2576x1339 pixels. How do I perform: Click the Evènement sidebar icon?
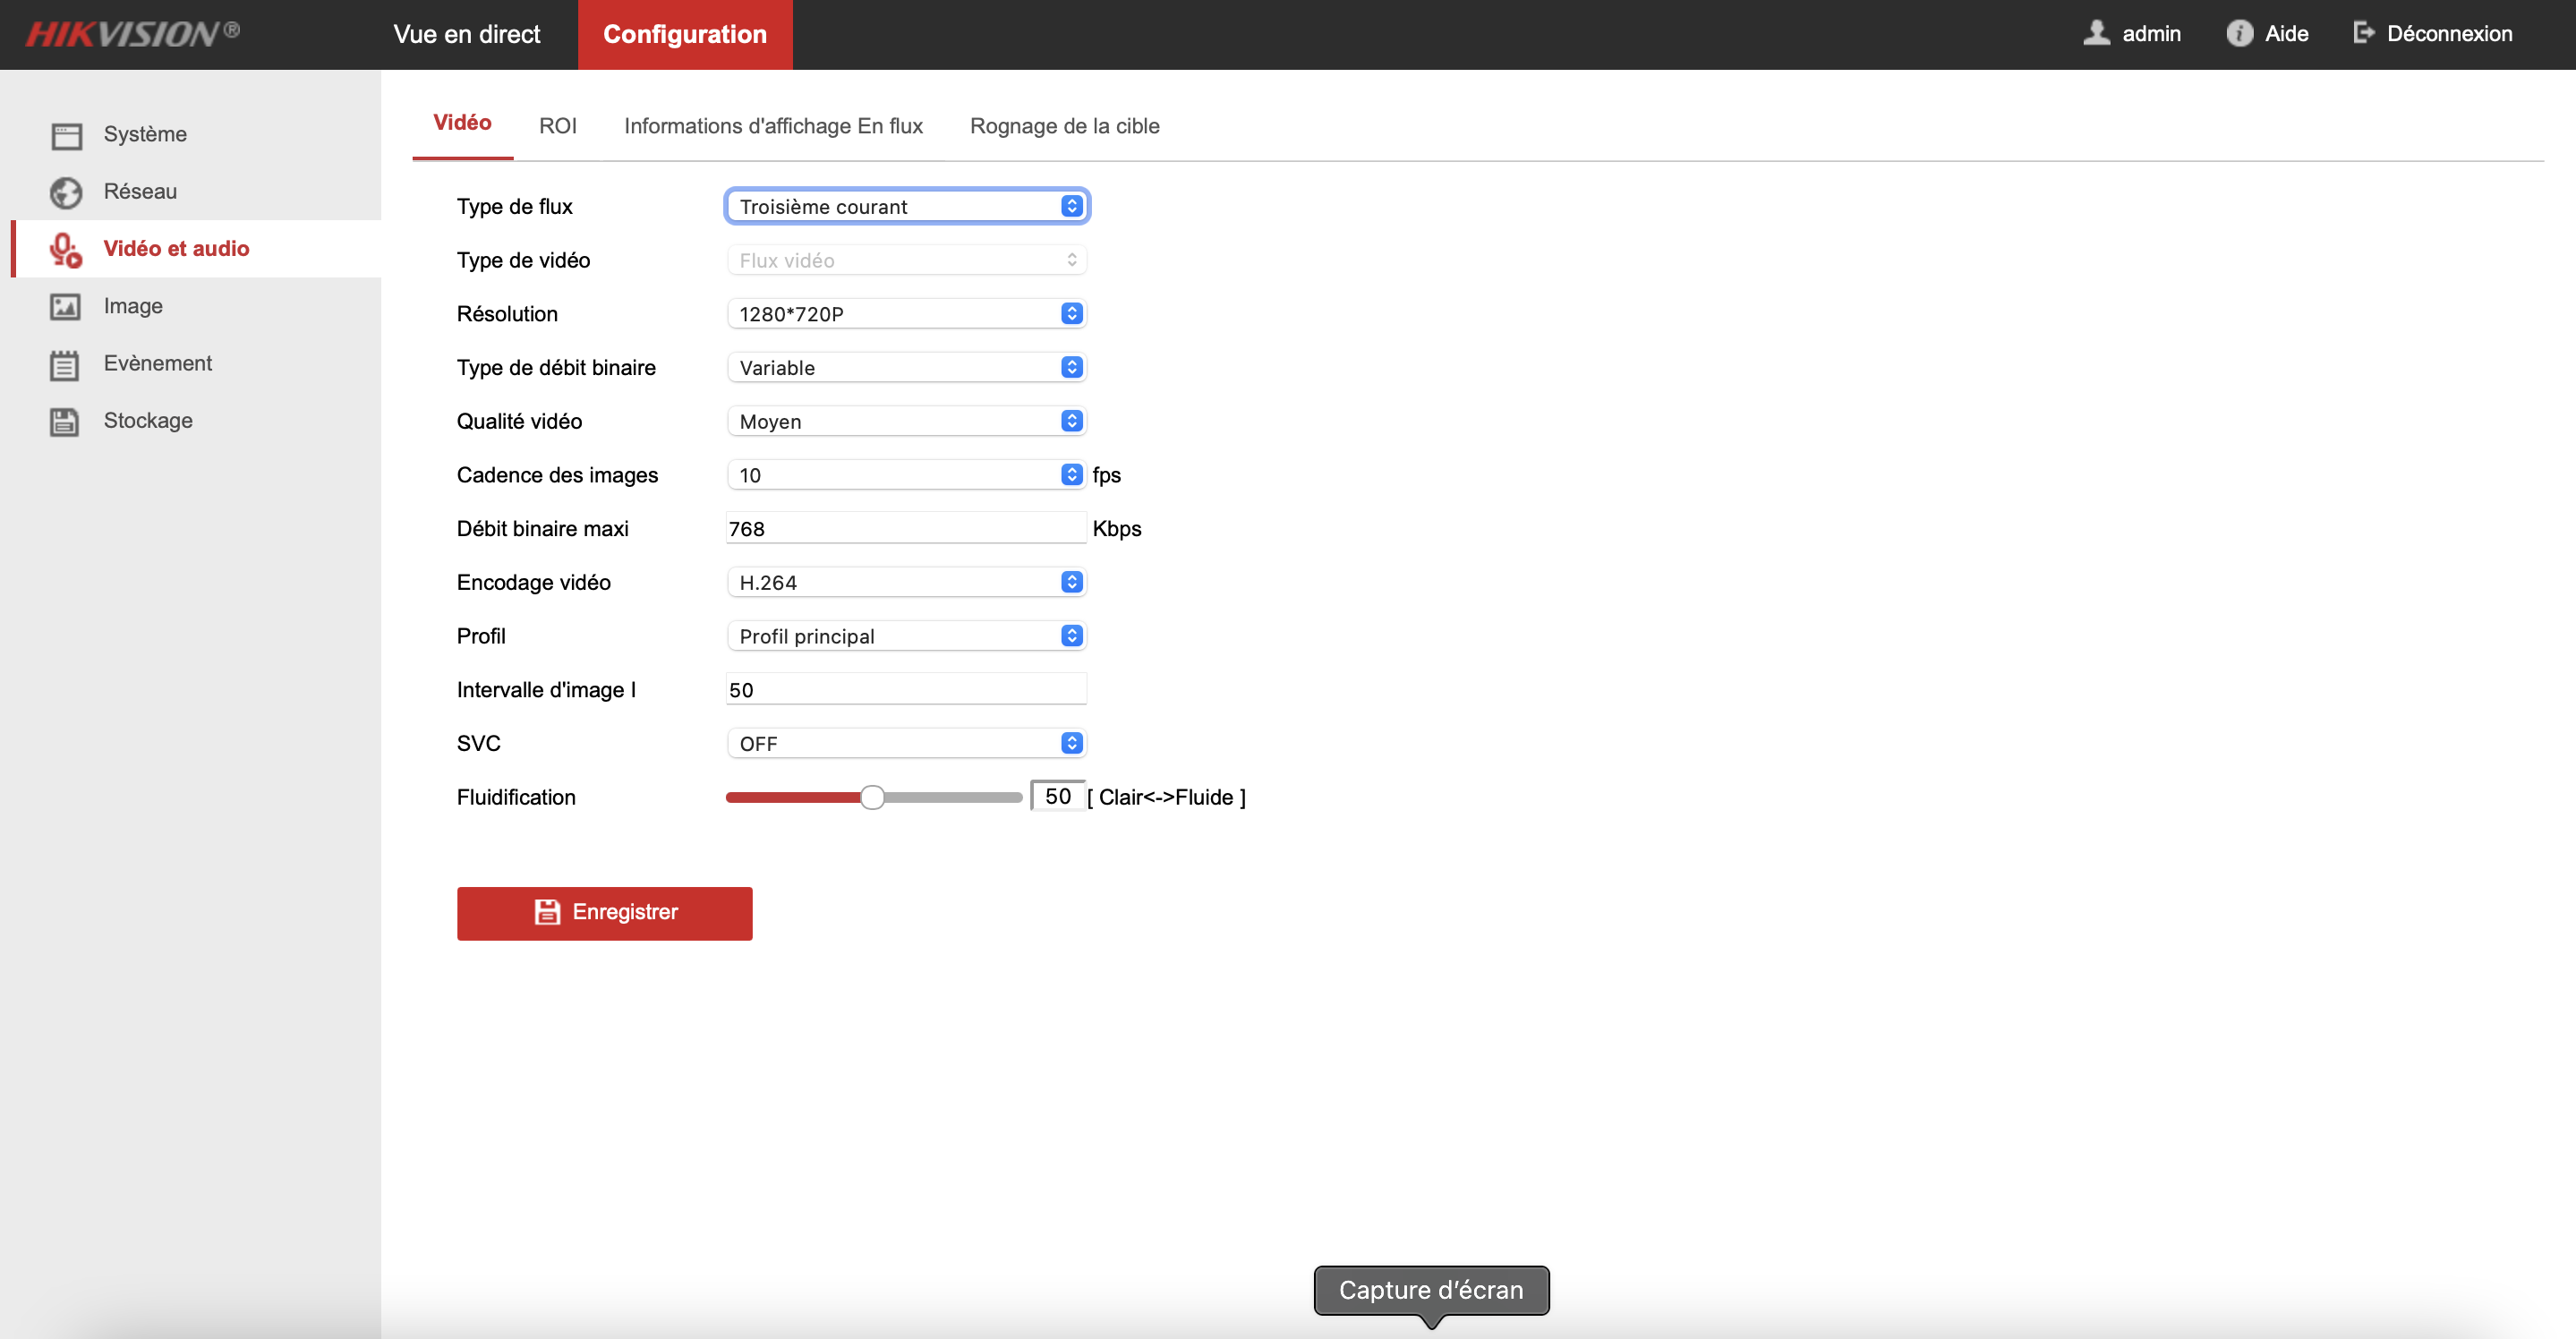pyautogui.click(x=63, y=362)
